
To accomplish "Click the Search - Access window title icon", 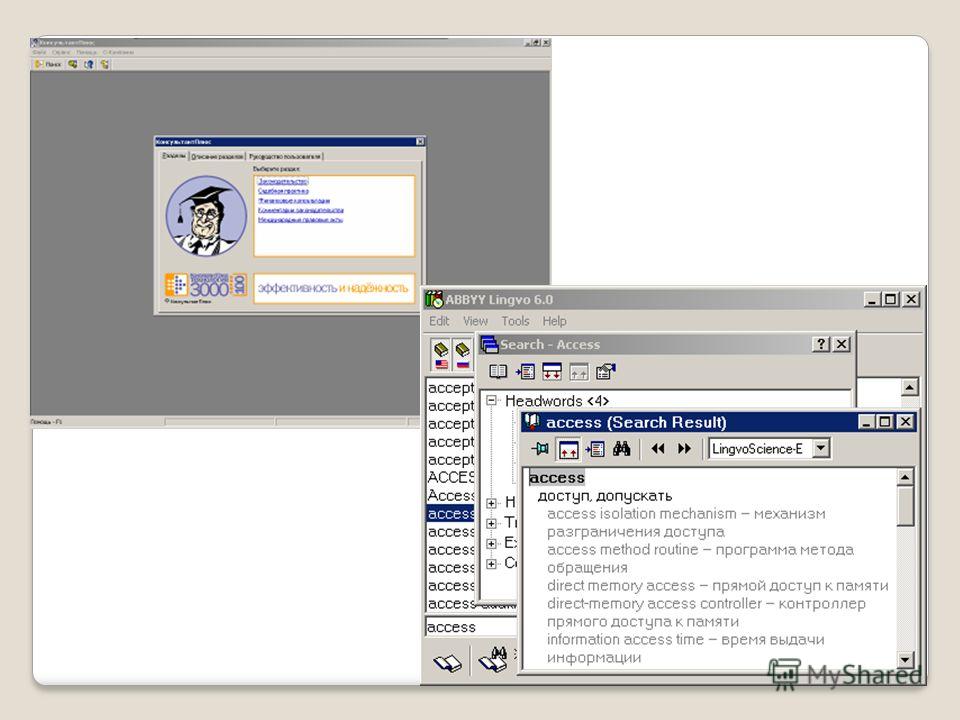I will point(489,345).
